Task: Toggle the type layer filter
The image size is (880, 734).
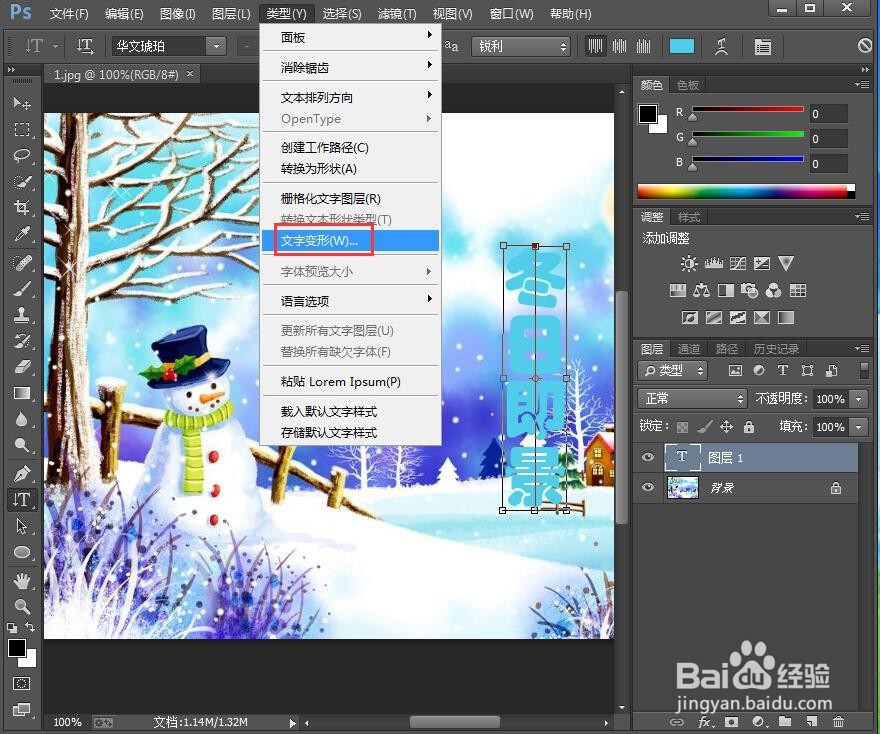Action: click(x=783, y=370)
